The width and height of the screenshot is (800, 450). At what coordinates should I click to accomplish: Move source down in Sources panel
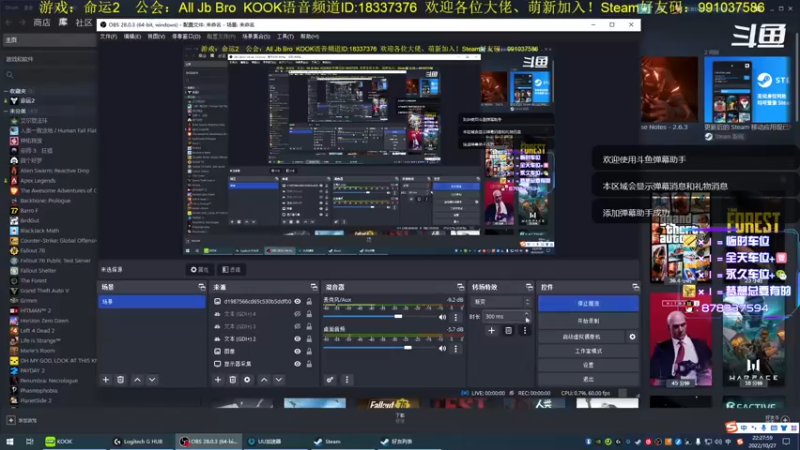coord(279,380)
